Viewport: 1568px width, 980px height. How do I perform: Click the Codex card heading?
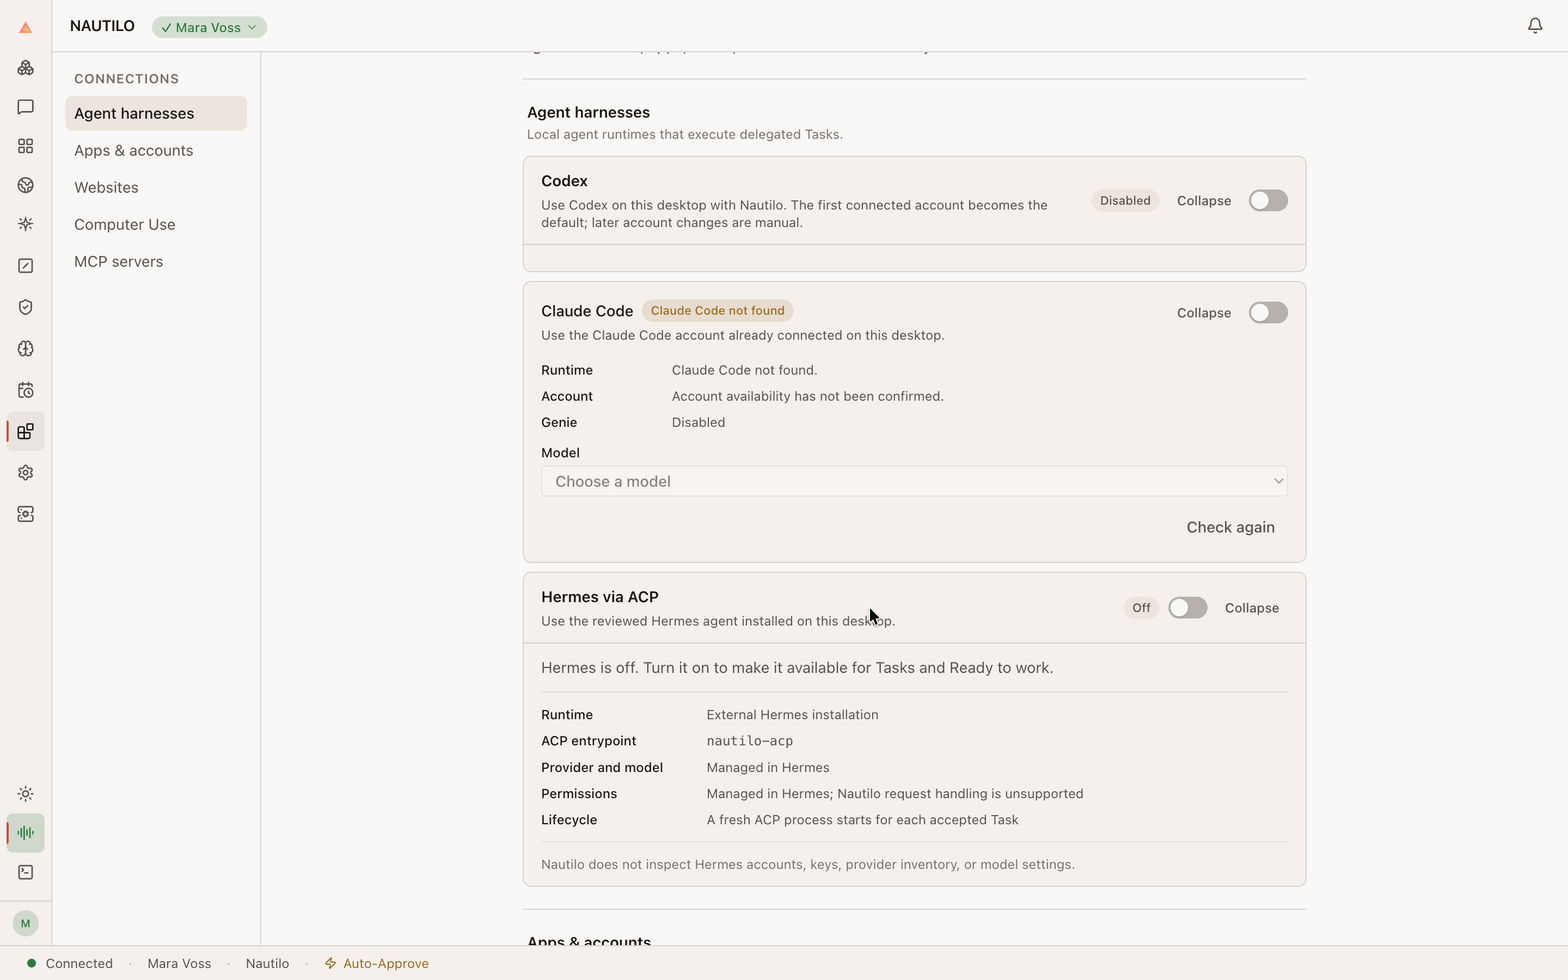(564, 181)
